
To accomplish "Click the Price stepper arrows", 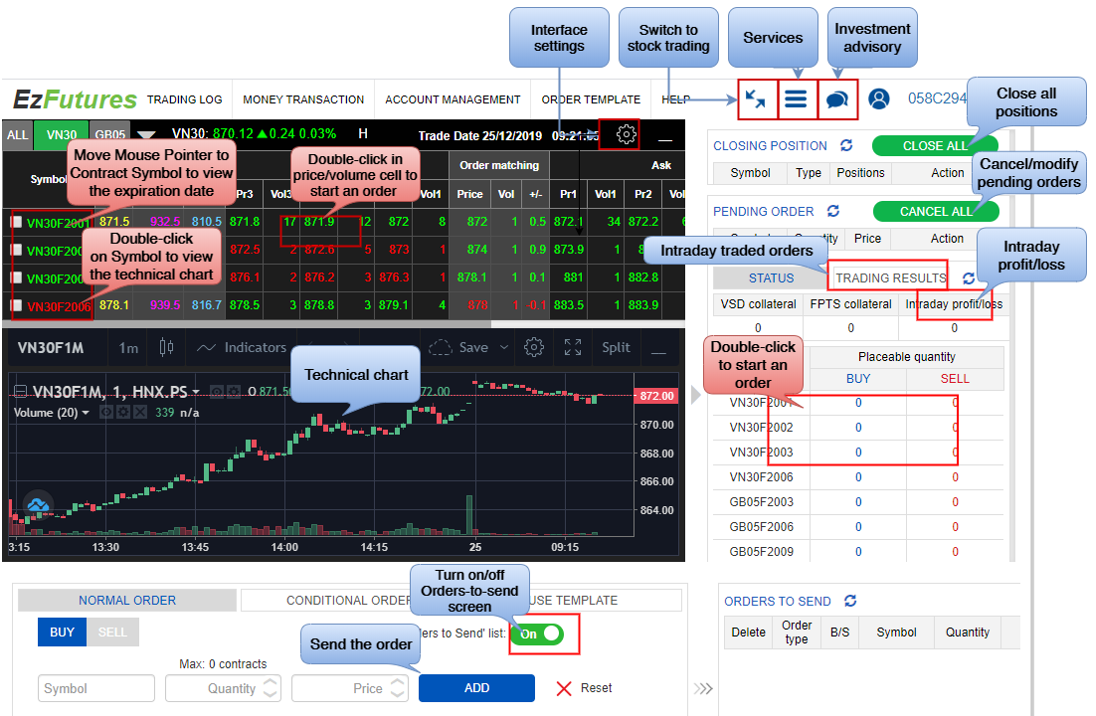I will pos(398,688).
